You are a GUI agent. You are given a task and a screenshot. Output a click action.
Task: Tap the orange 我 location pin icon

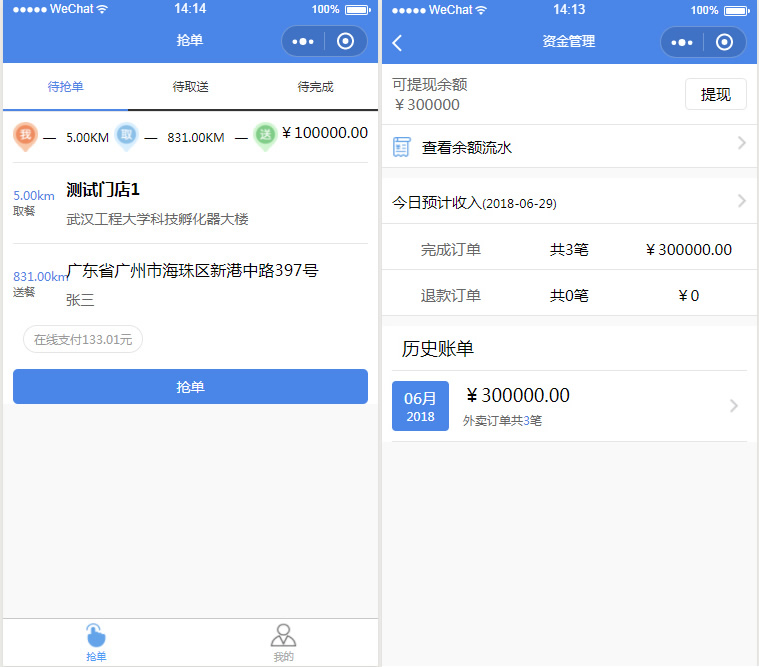point(26,136)
